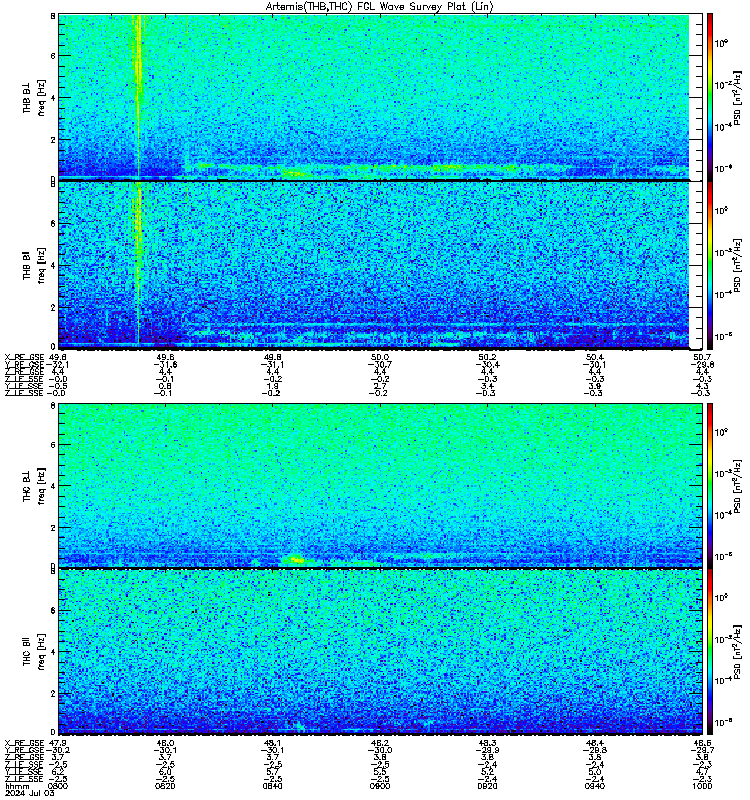
Task: Click the '0820' time tick label
Action: coord(165,786)
